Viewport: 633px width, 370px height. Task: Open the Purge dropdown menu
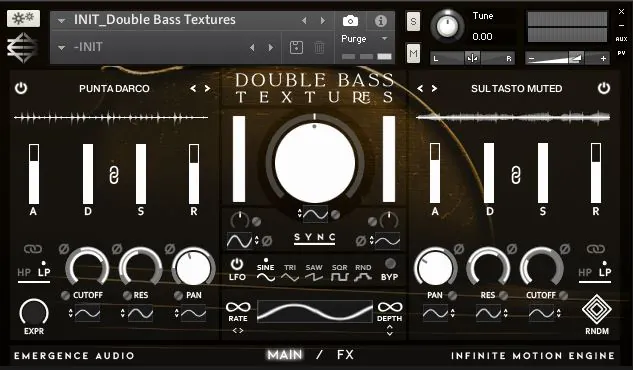[x=384, y=39]
